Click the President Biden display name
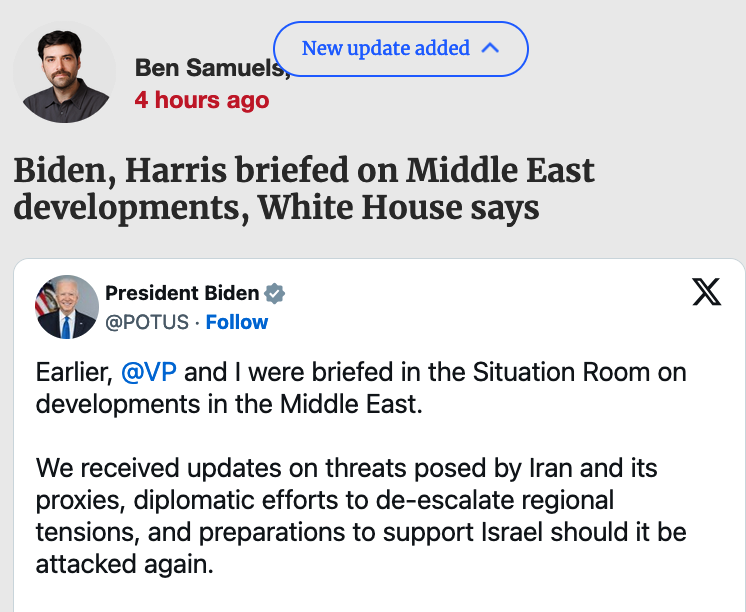Viewport: 746px width, 612px height. 182,293
